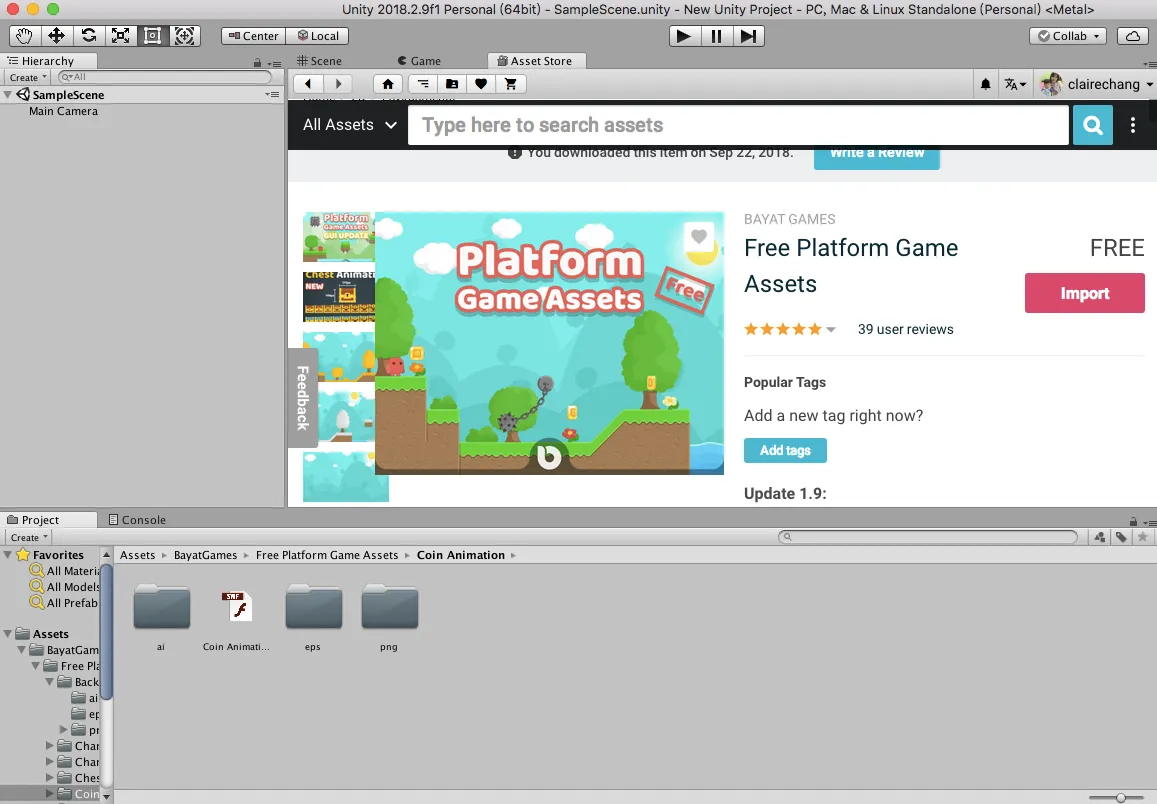
Task: Open the Cloud services button
Action: pyautogui.click(x=1133, y=35)
